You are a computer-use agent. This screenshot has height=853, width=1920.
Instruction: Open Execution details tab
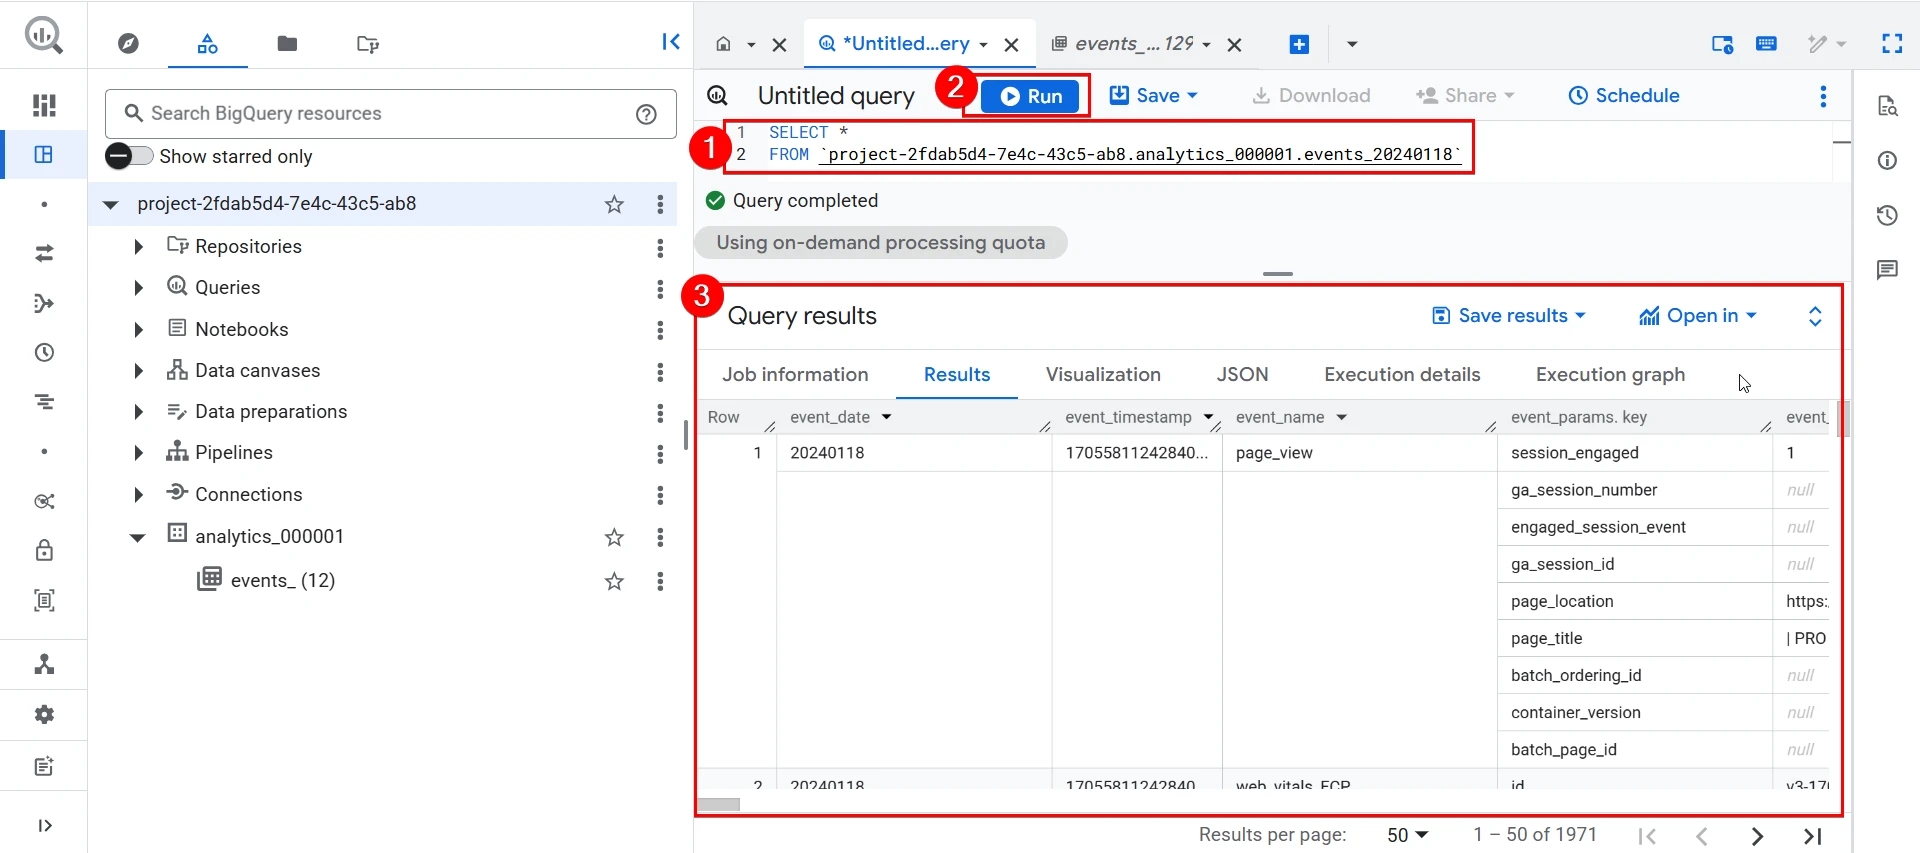tap(1402, 375)
